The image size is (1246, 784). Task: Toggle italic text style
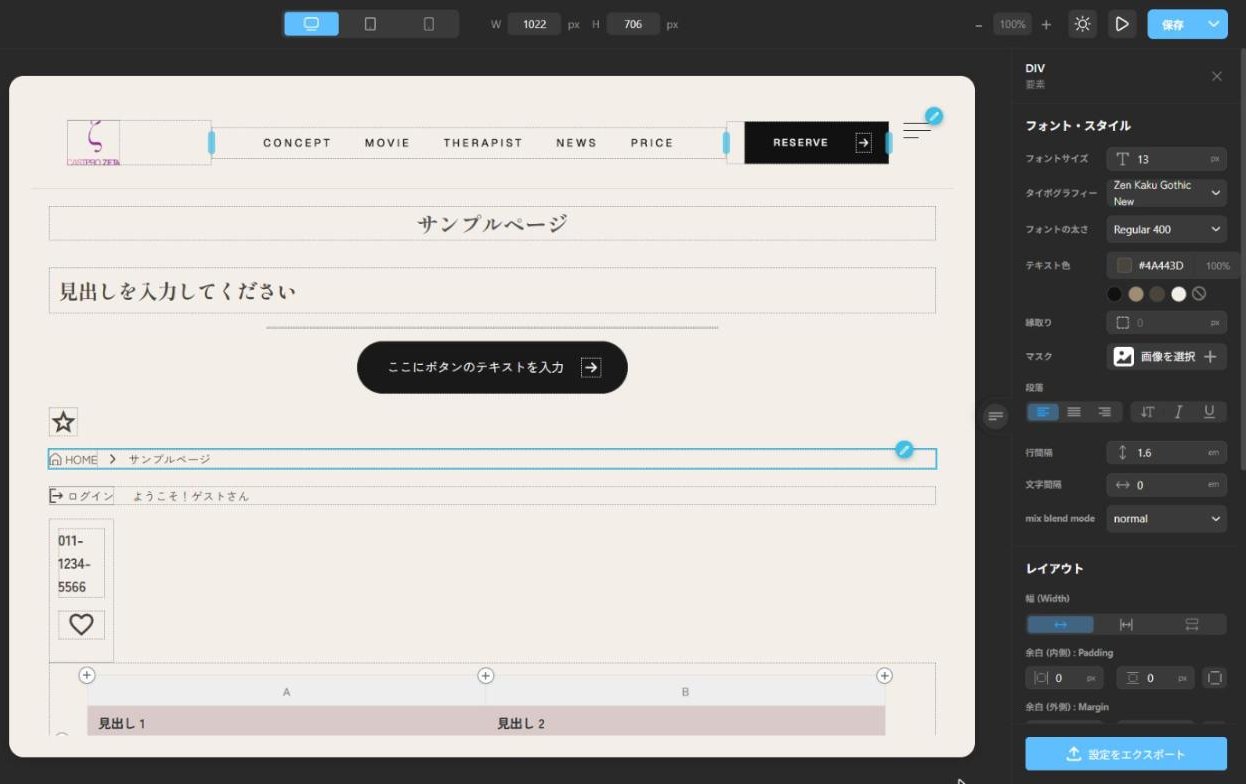1178,412
